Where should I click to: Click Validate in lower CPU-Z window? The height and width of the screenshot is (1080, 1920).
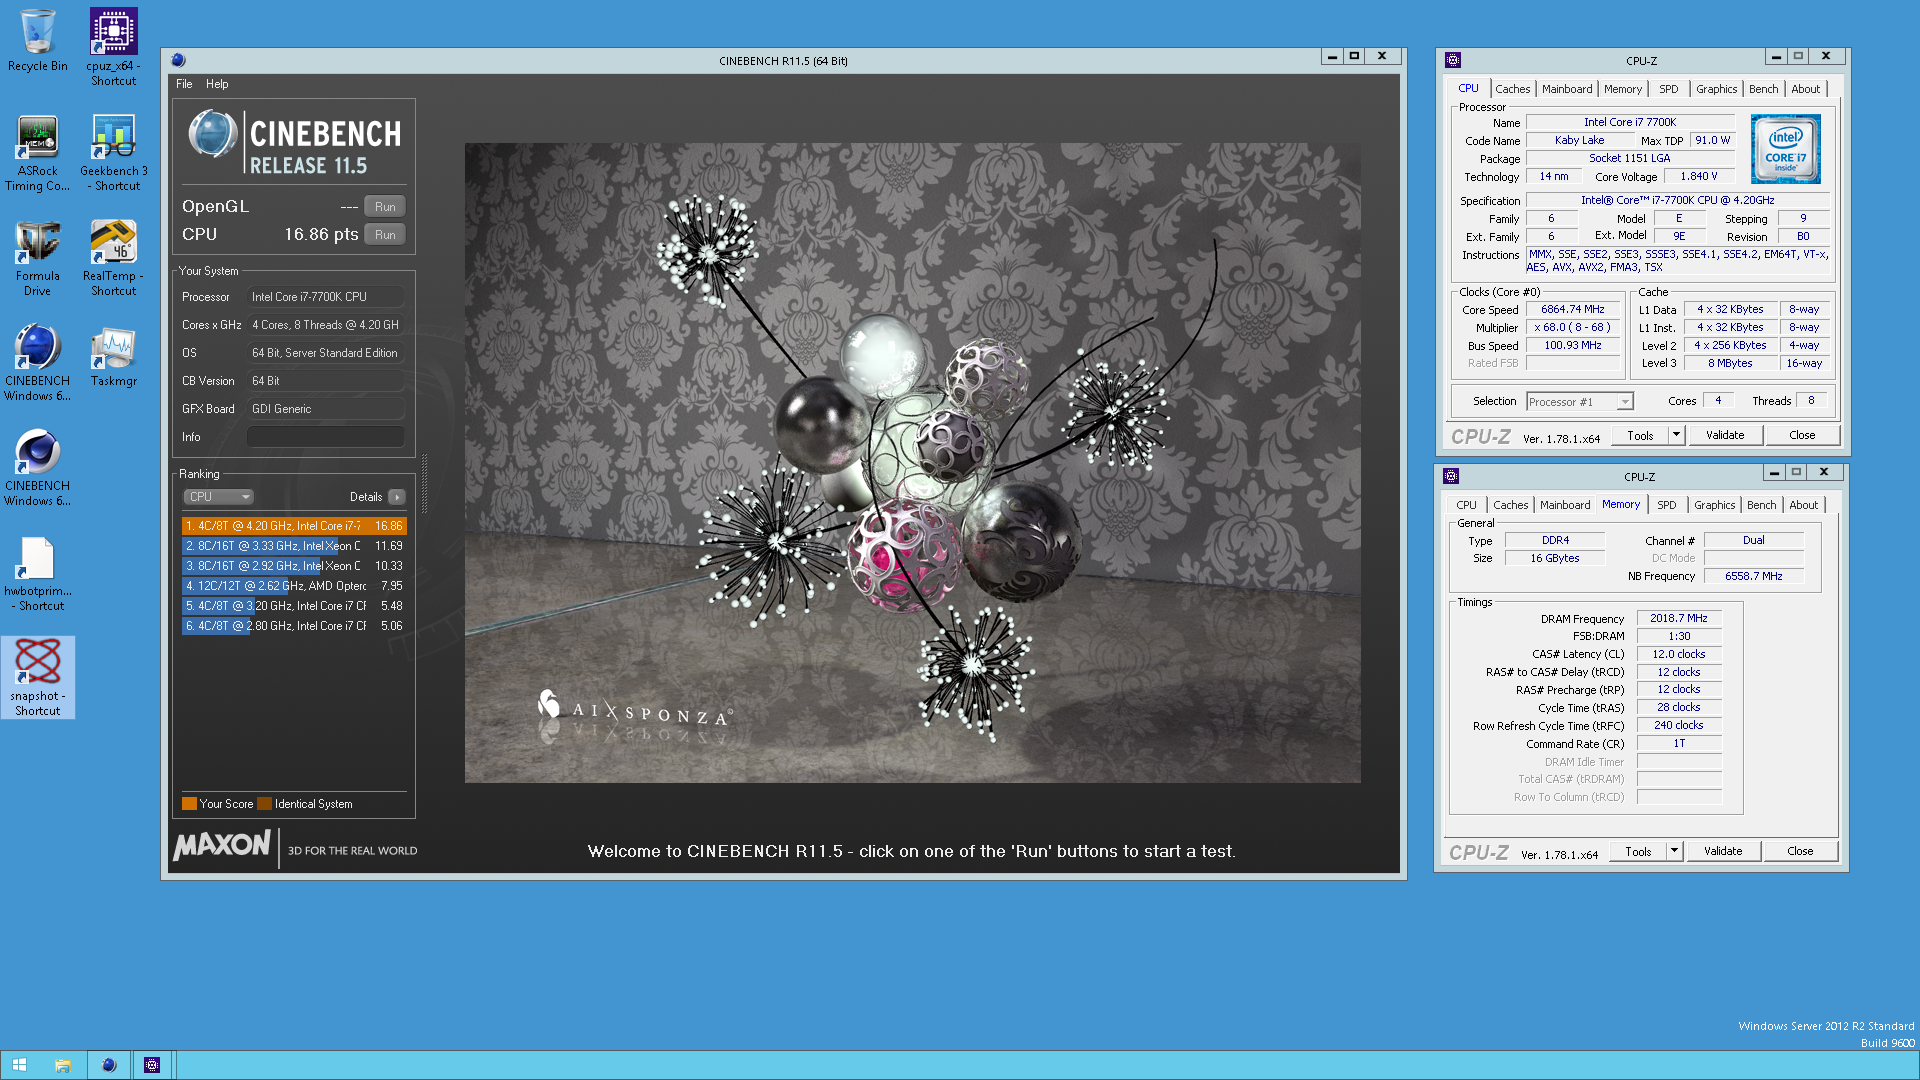point(1723,851)
